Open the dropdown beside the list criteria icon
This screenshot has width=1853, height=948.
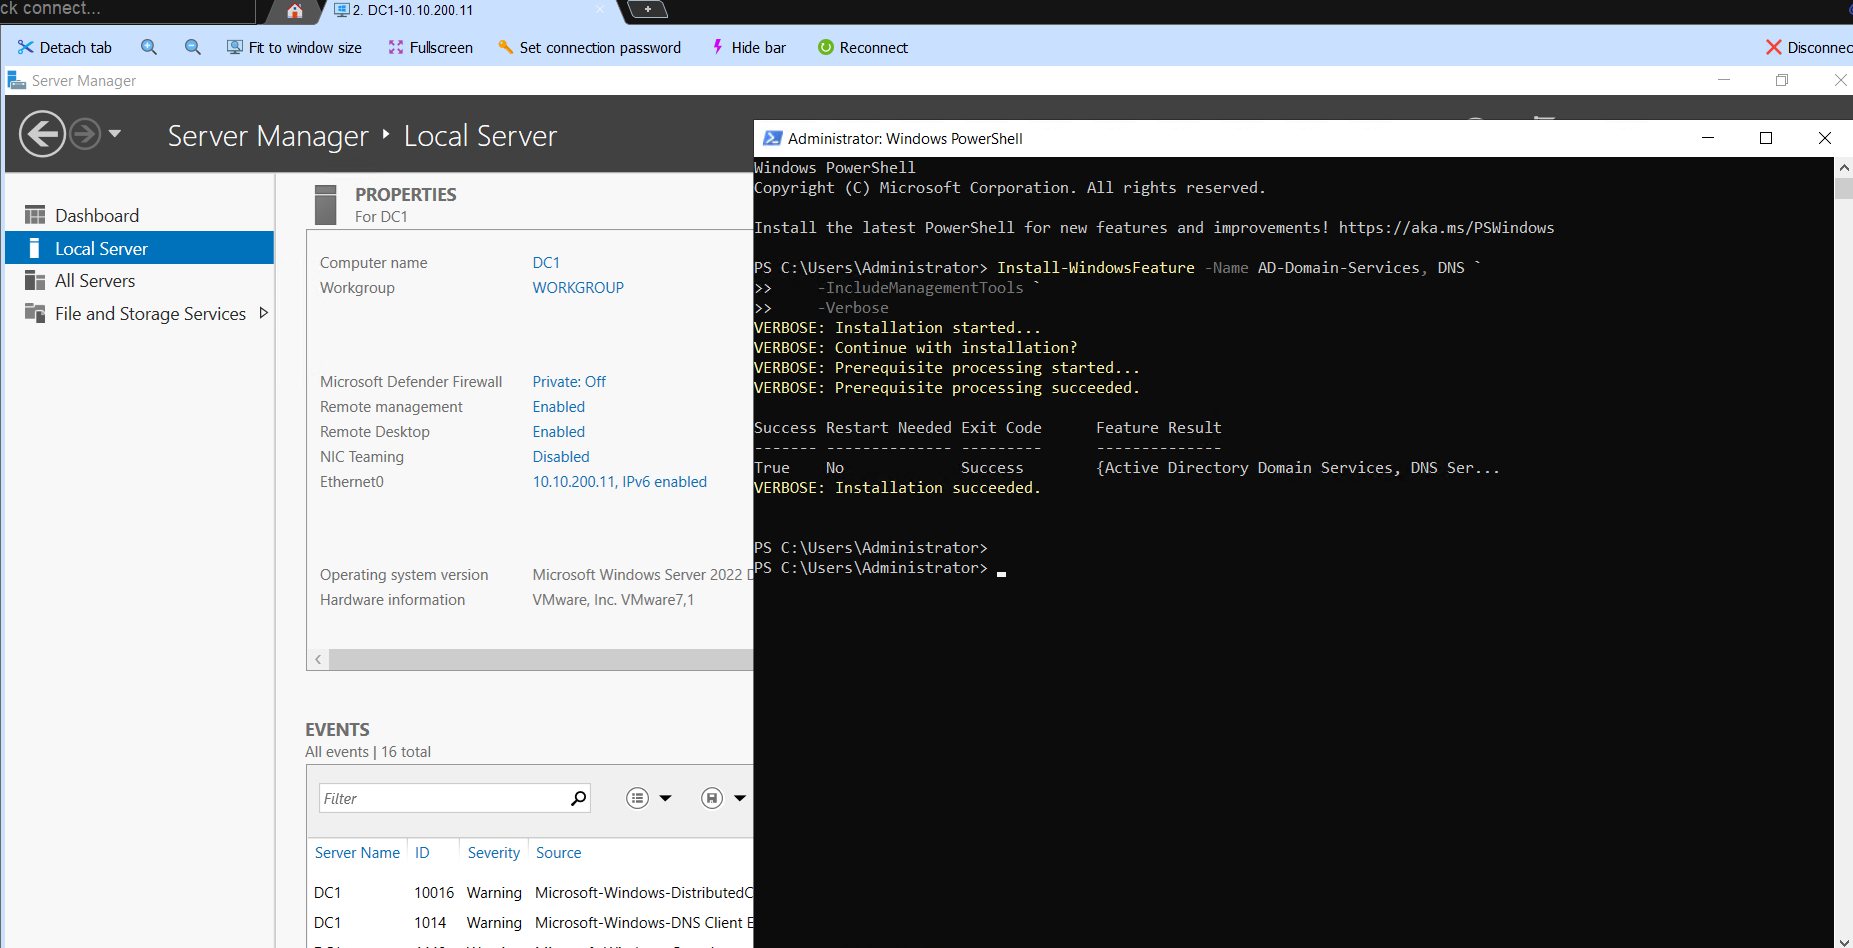(x=665, y=798)
